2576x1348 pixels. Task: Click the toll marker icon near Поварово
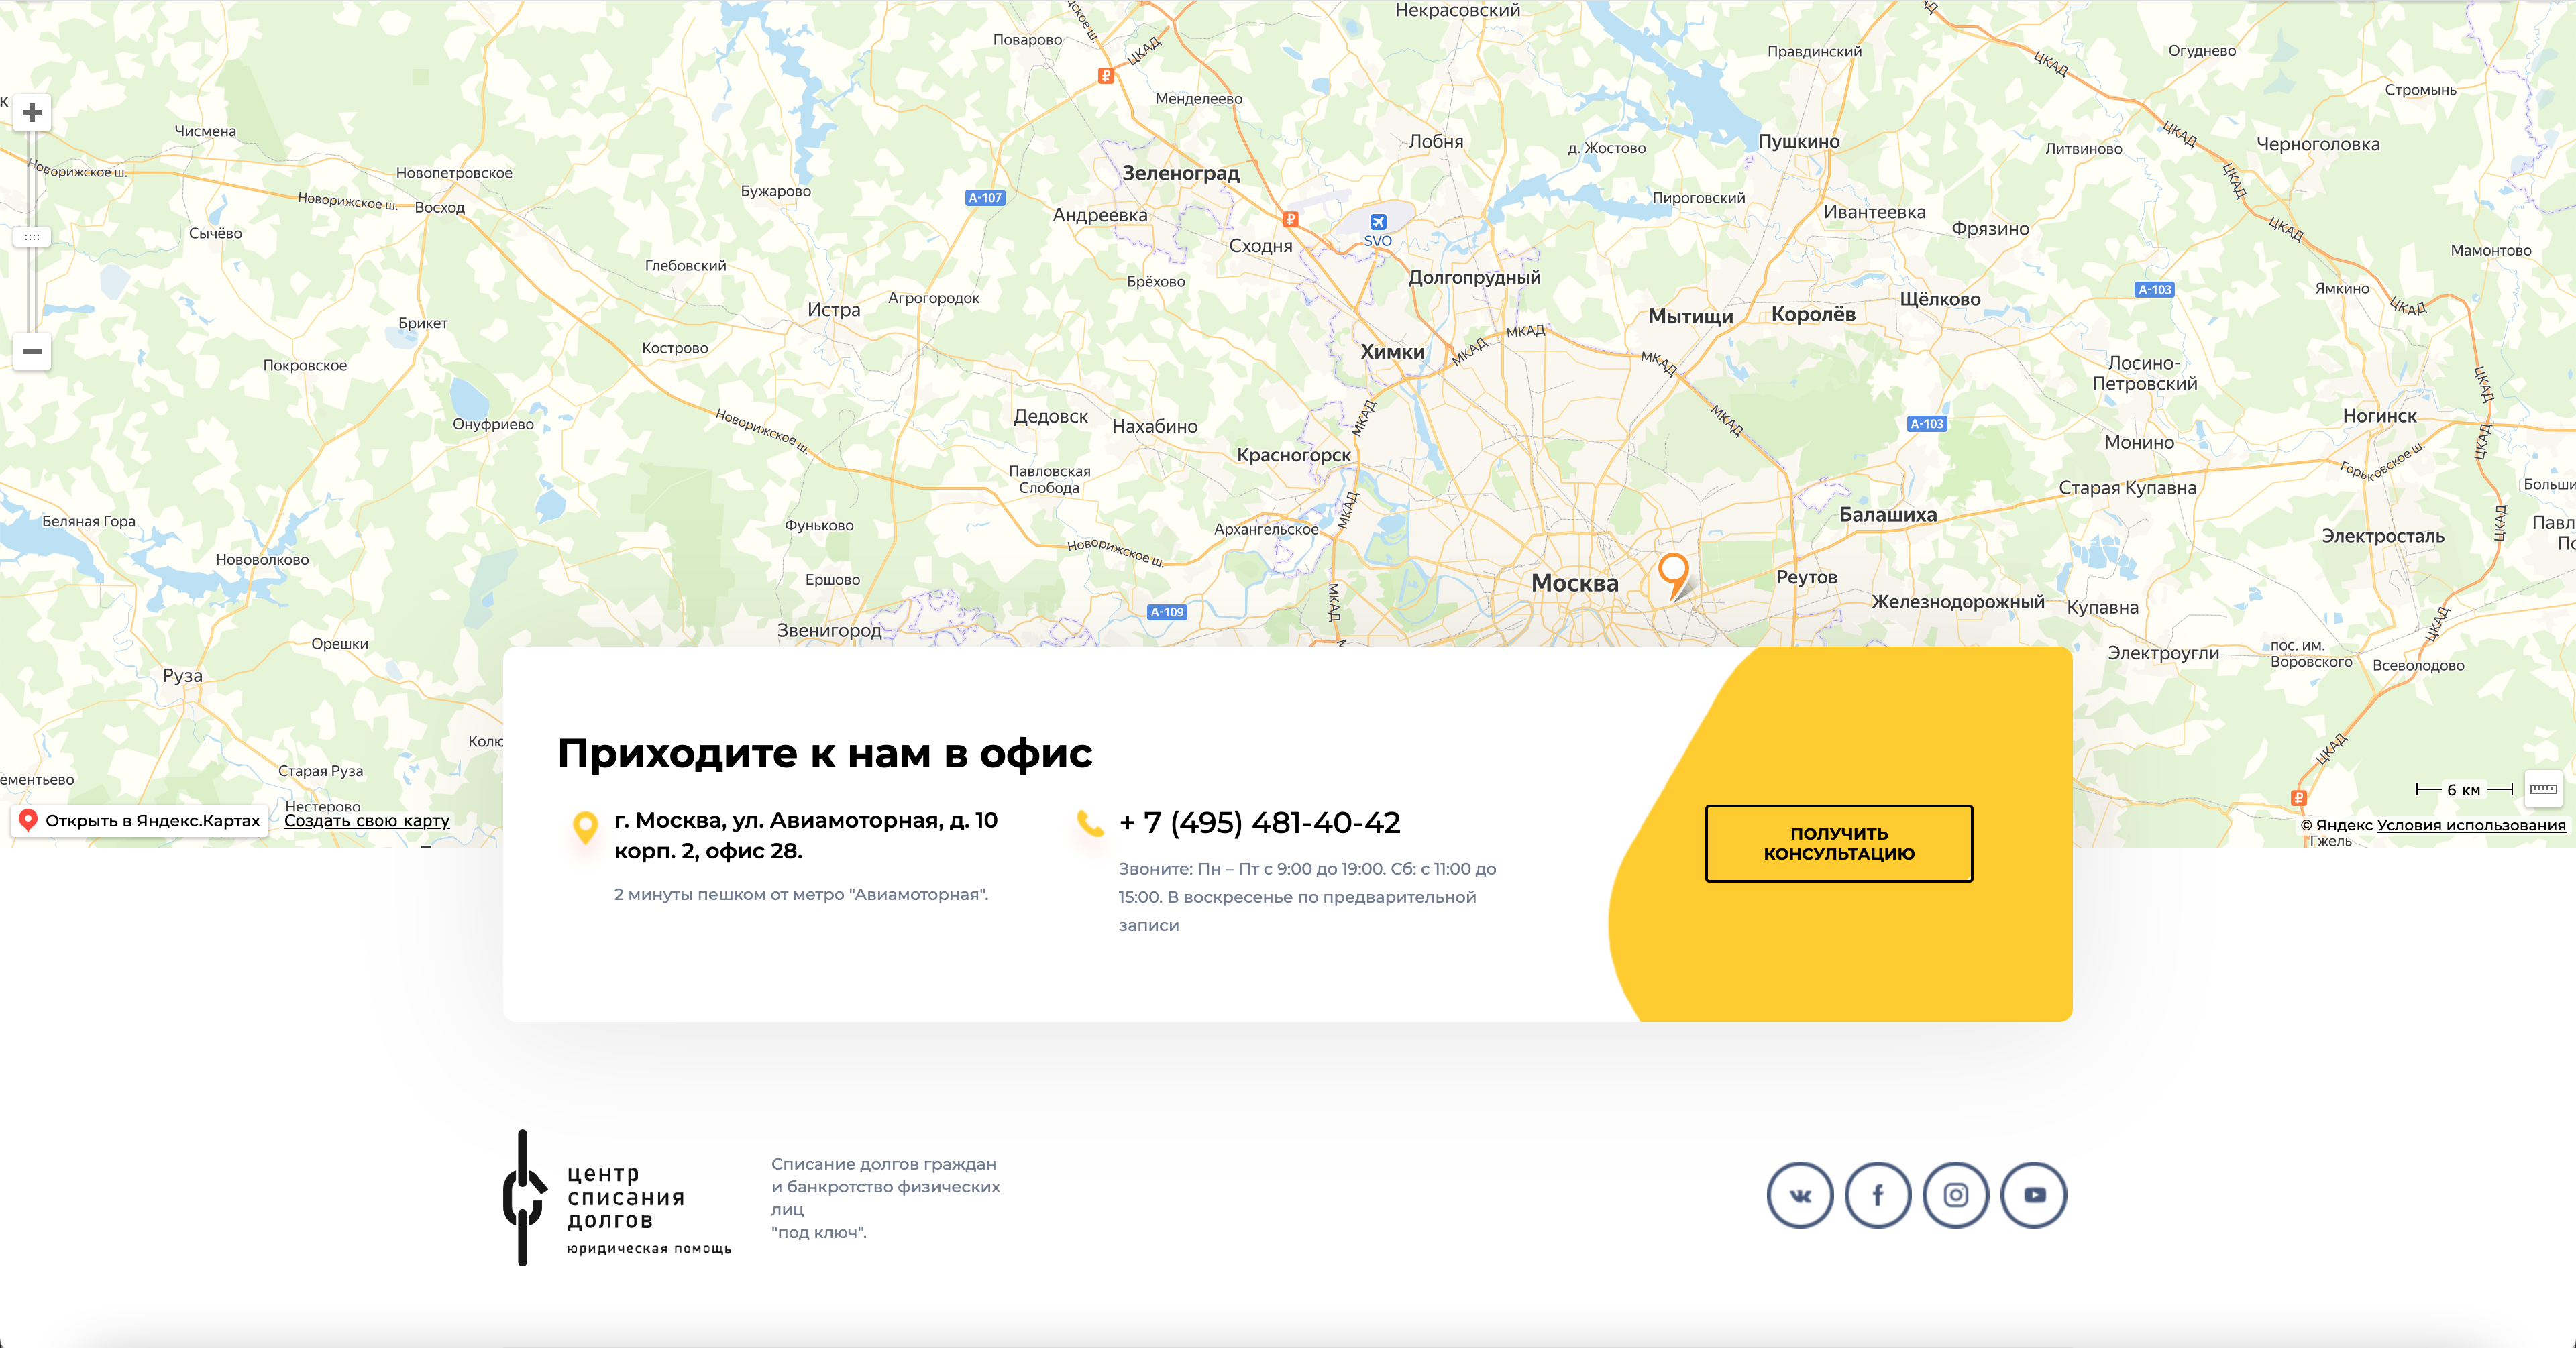click(x=1106, y=75)
